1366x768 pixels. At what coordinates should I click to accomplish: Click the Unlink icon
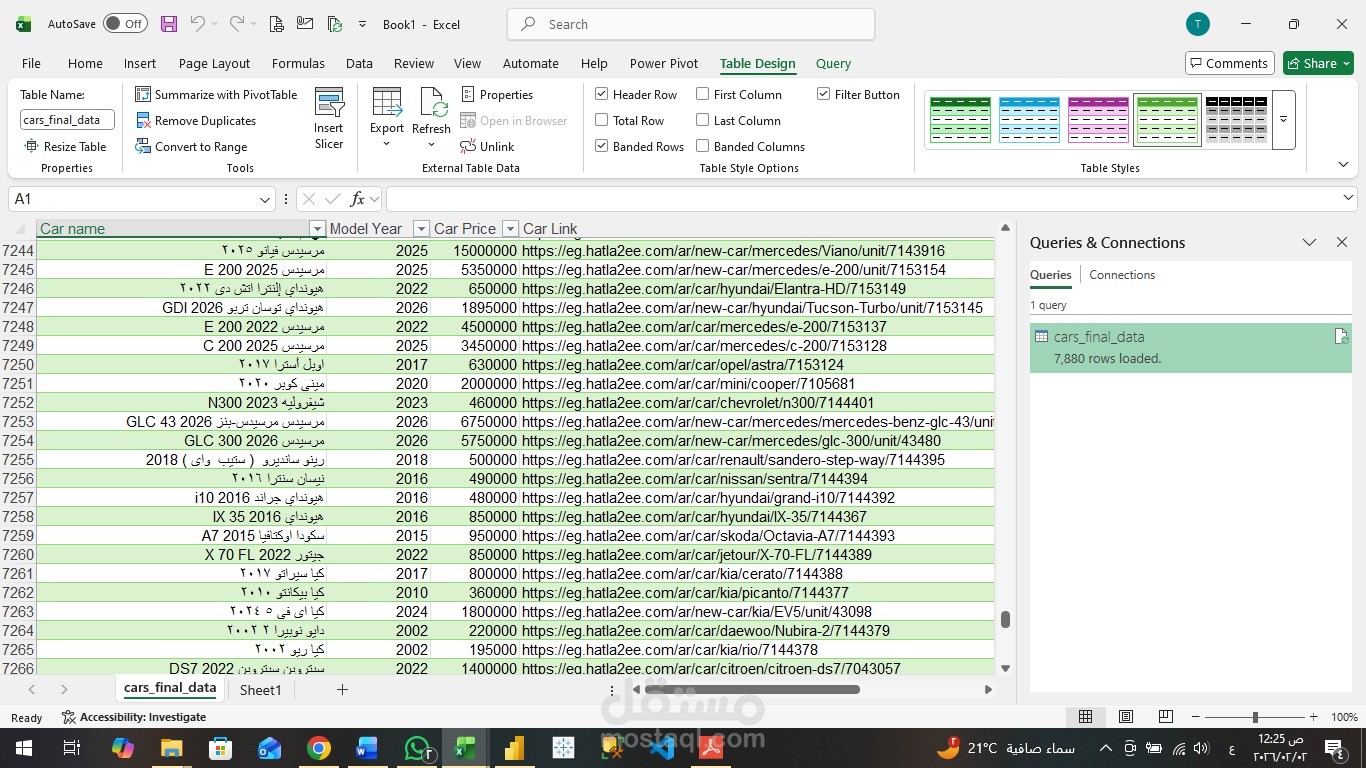(468, 146)
